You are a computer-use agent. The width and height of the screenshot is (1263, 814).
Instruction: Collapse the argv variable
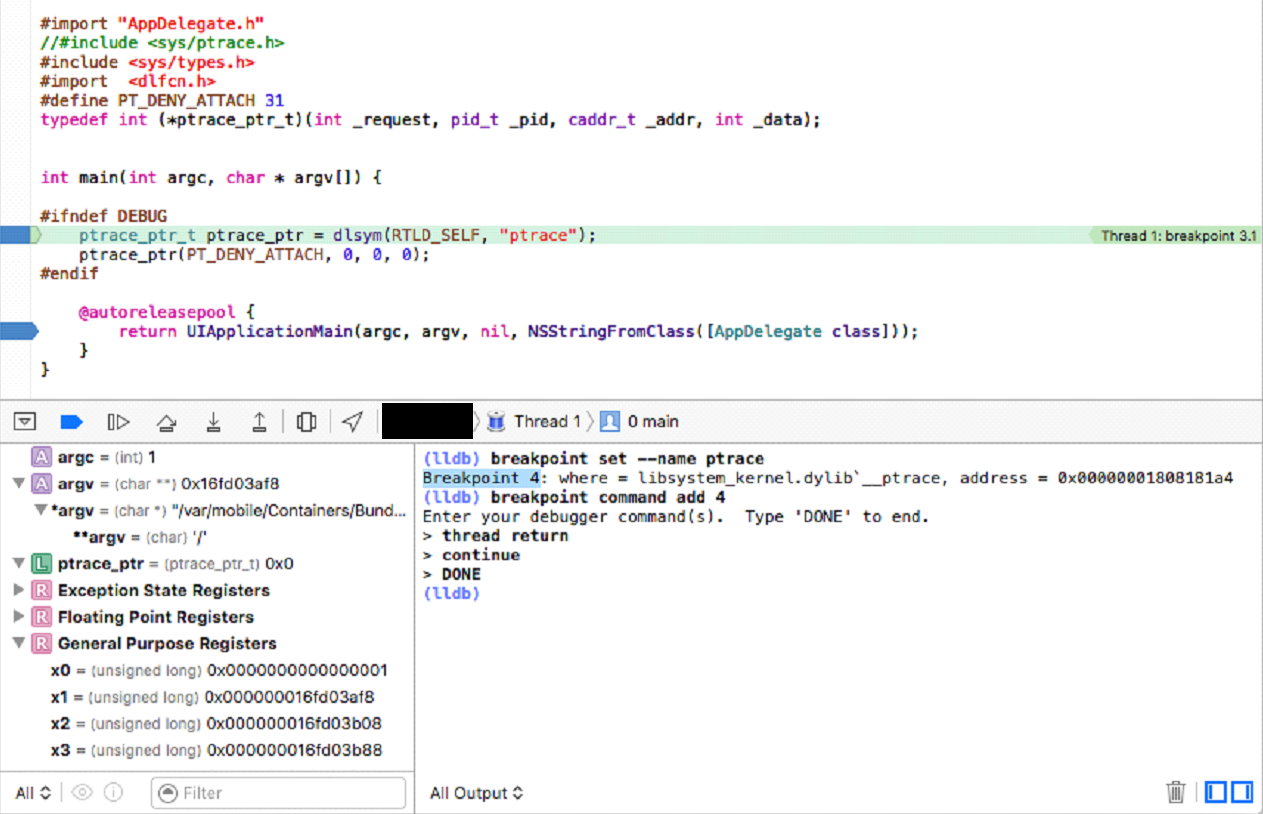pyautogui.click(x=18, y=484)
